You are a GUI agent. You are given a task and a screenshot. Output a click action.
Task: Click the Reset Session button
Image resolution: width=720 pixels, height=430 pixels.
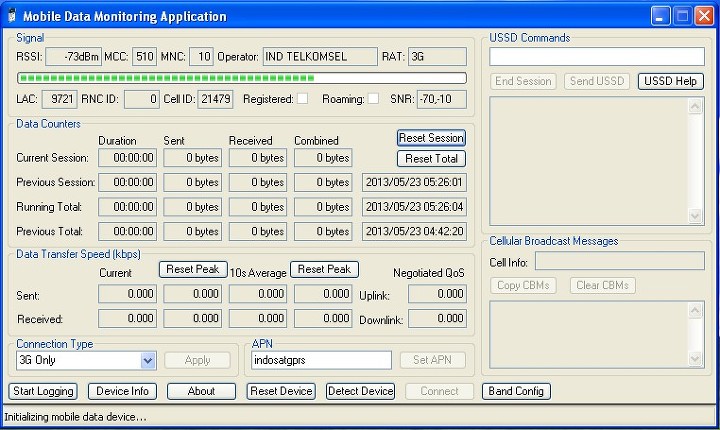[431, 138]
